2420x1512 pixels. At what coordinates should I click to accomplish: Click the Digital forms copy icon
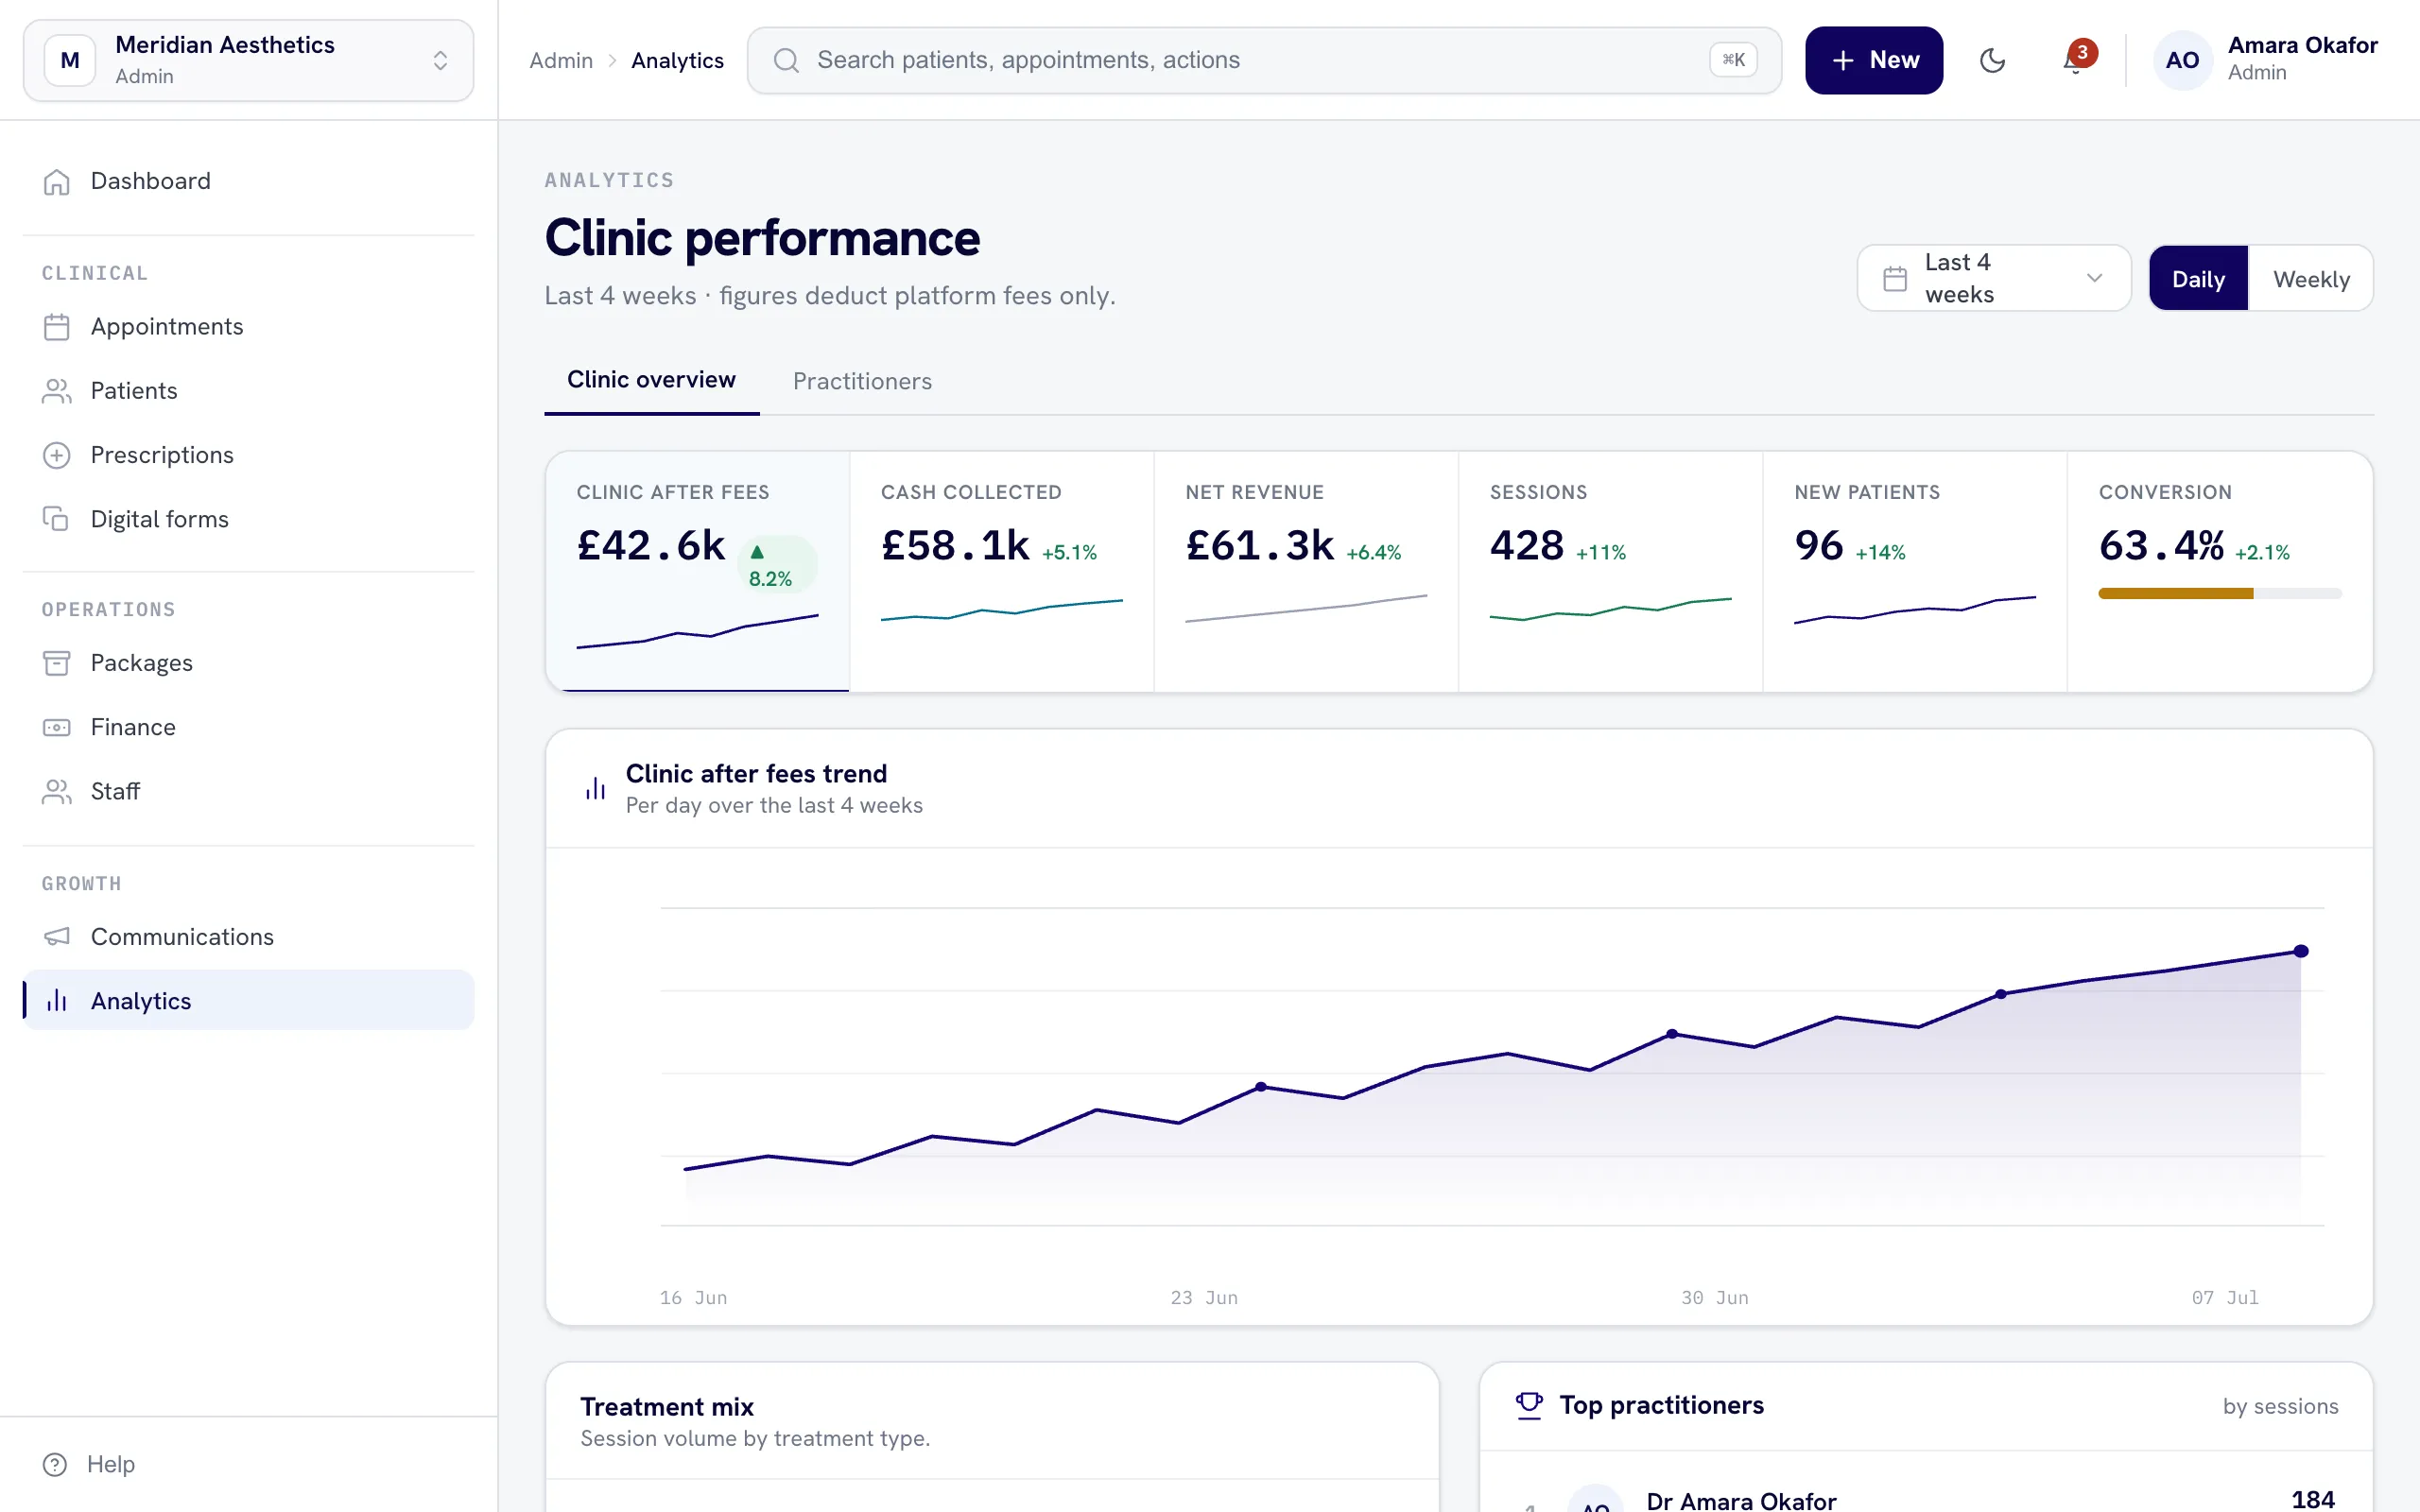[x=57, y=519]
